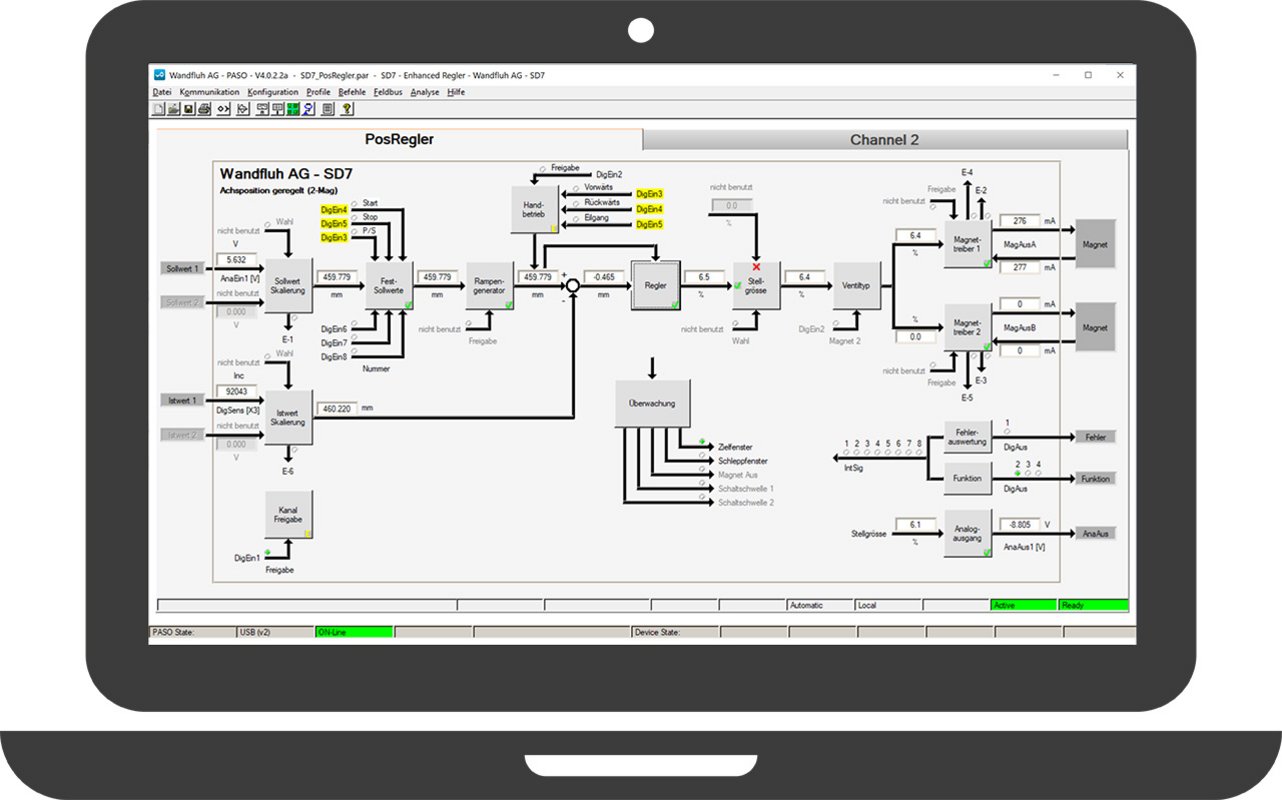Open the Befehle menu
This screenshot has height=800, width=1282.
pos(352,92)
